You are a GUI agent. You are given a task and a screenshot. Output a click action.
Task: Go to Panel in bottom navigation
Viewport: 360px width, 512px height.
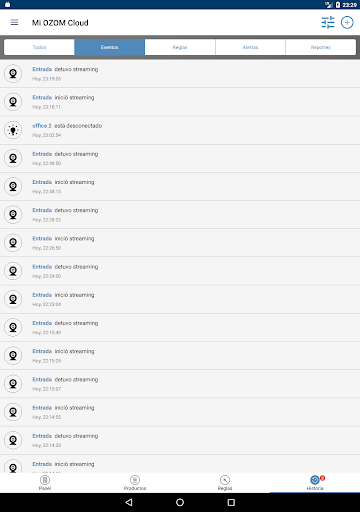45,483
